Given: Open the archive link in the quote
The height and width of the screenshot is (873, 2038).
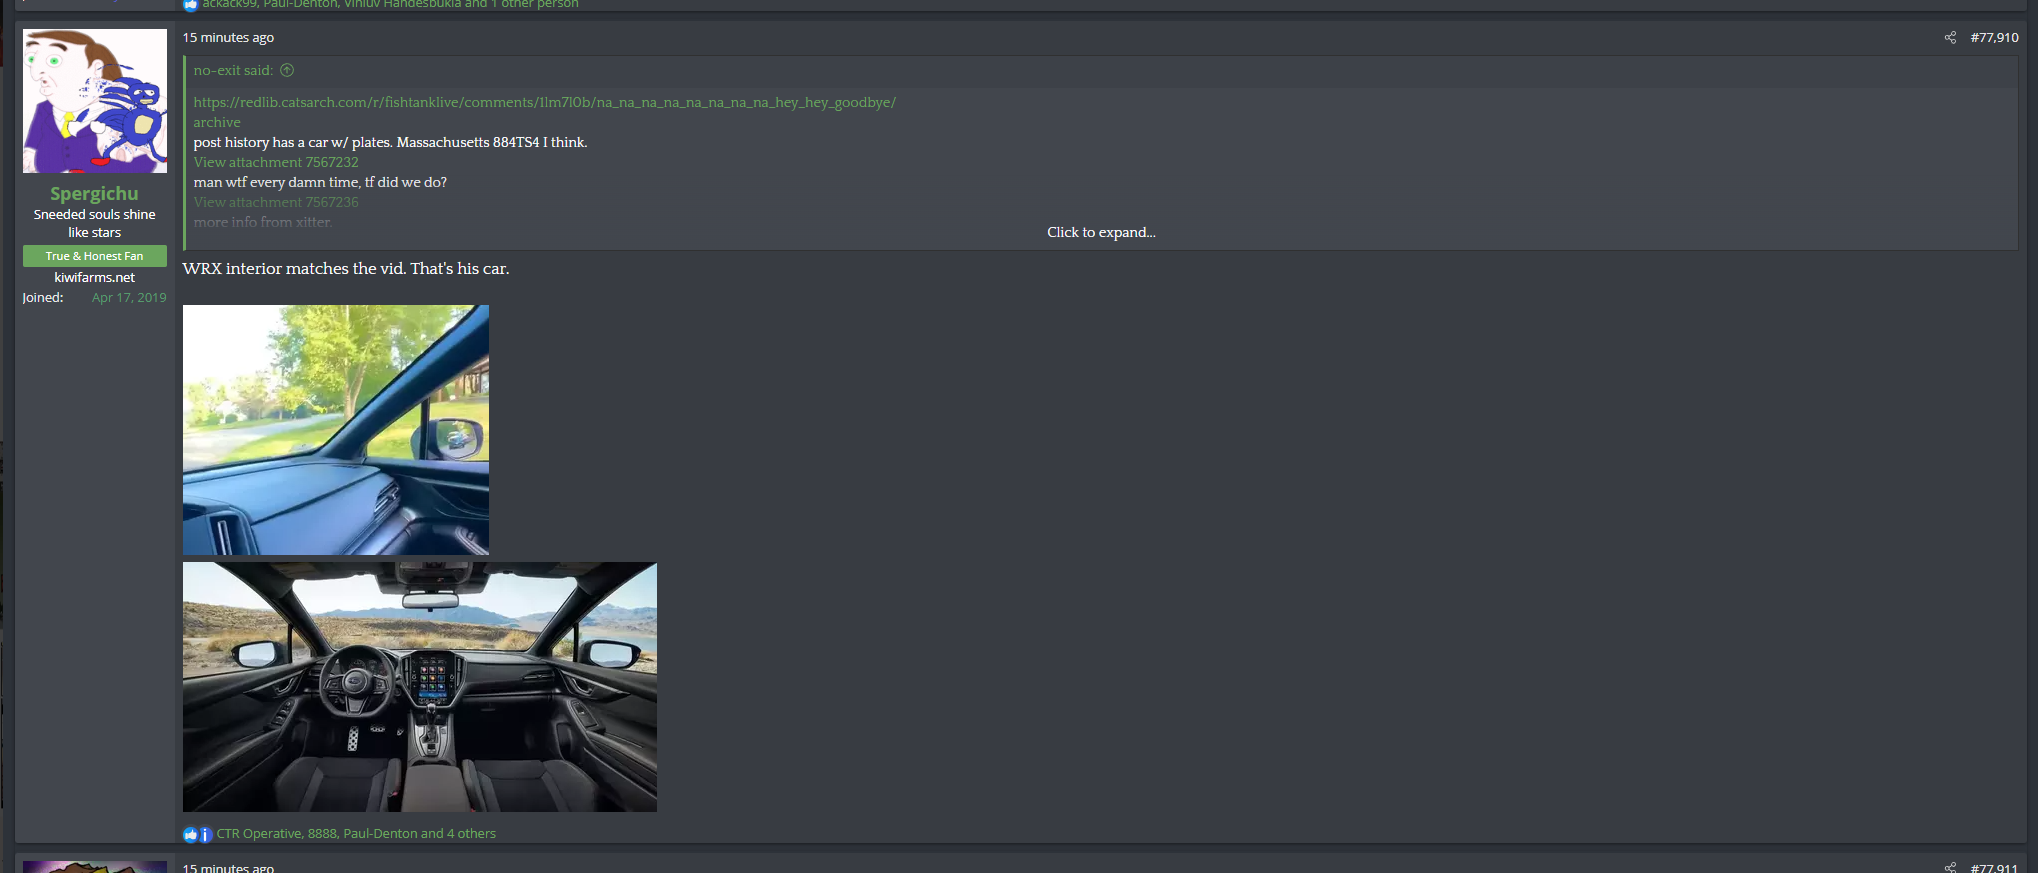Looking at the screenshot, I should coord(217,122).
